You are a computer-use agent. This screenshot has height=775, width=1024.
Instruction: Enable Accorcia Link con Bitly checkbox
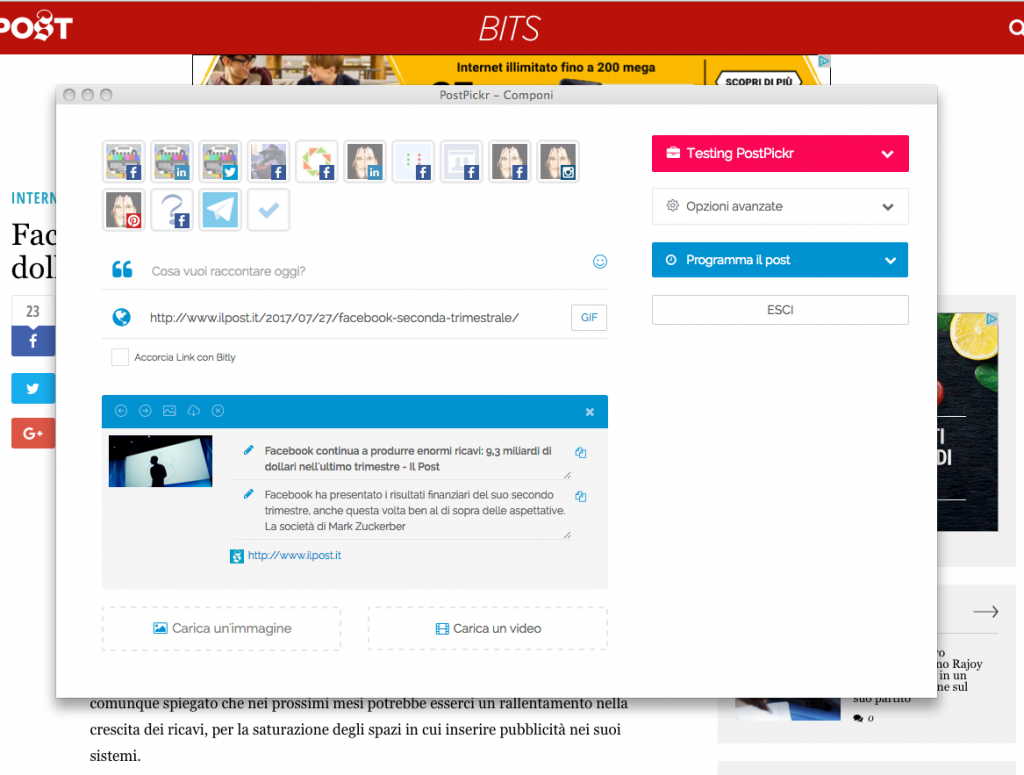[x=120, y=357]
